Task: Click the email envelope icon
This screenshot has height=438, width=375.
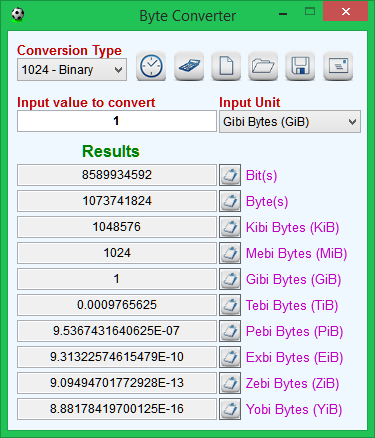Action: [338, 66]
